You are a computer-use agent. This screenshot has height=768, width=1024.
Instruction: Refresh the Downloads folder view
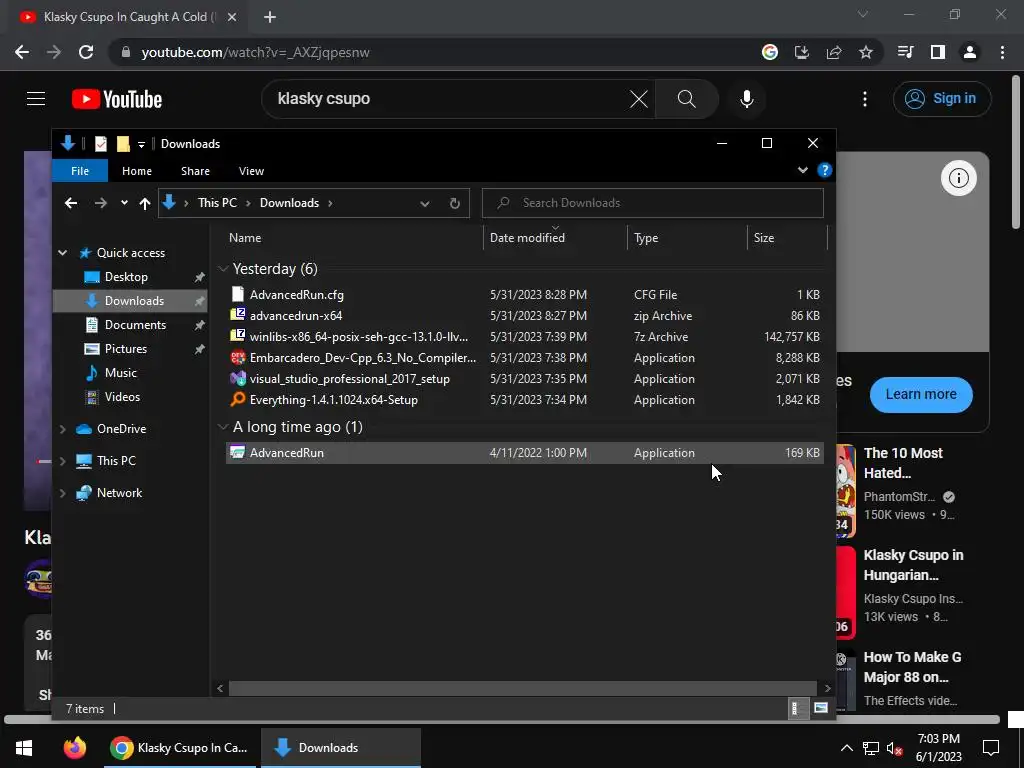pyautogui.click(x=455, y=203)
